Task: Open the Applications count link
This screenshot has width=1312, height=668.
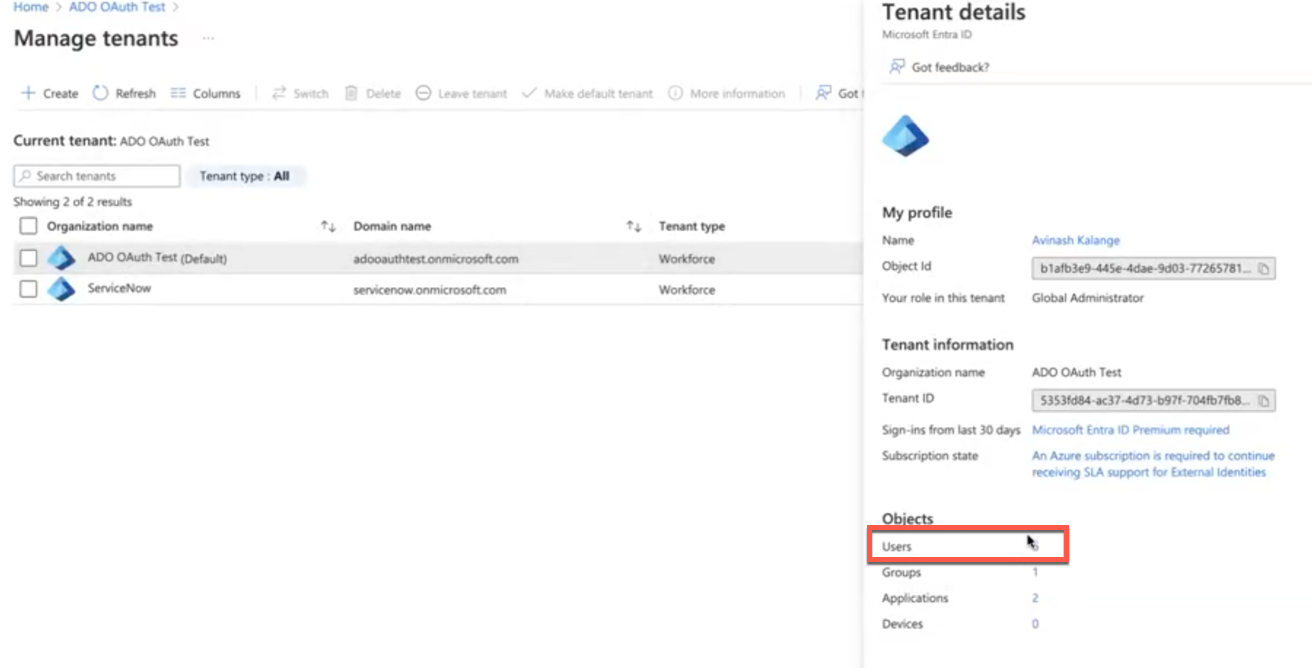Action: click(1035, 598)
